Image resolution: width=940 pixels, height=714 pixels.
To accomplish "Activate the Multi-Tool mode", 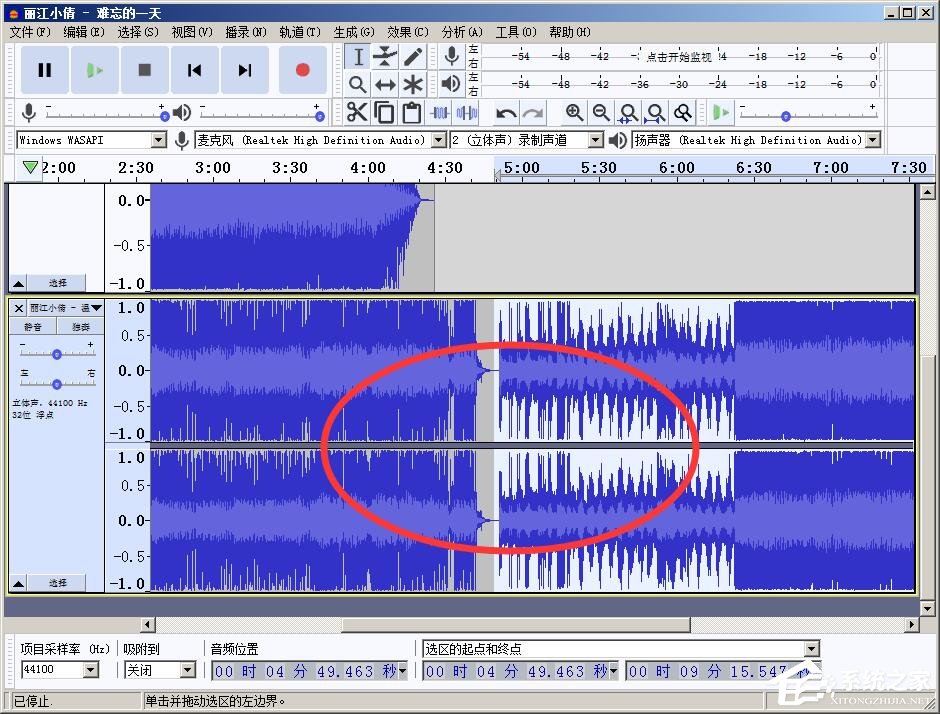I will point(413,84).
